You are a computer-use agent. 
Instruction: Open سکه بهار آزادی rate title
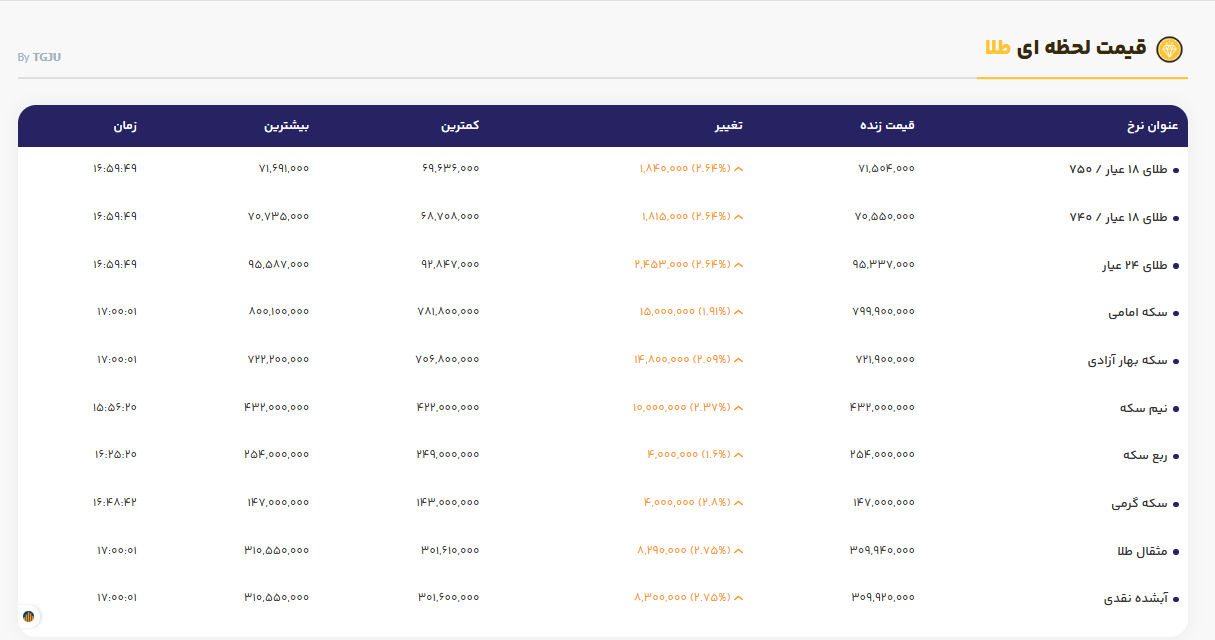pos(1127,360)
